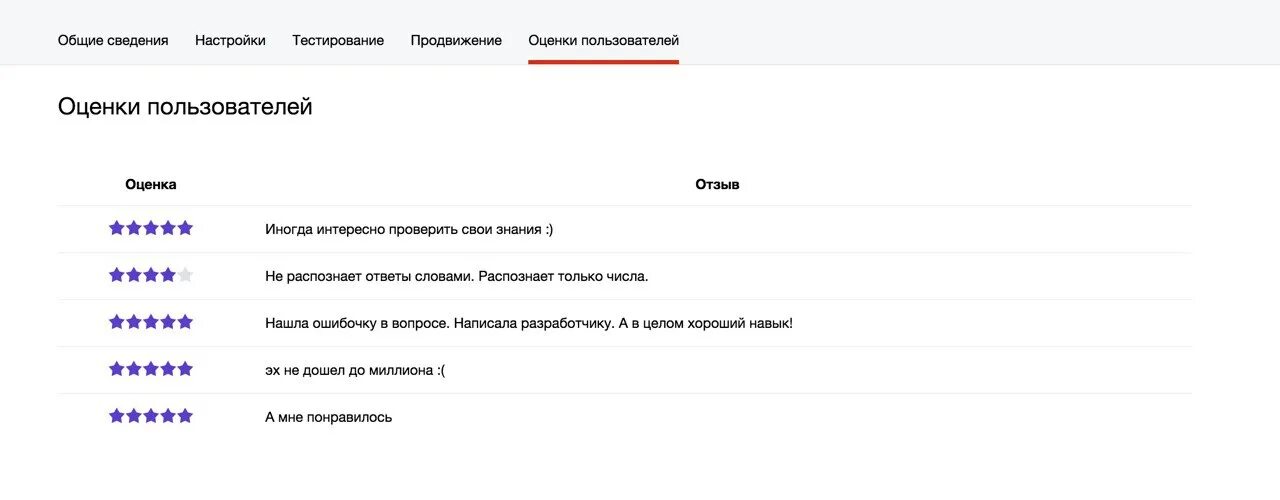Select the review Не распознает ответы словами

[457, 276]
